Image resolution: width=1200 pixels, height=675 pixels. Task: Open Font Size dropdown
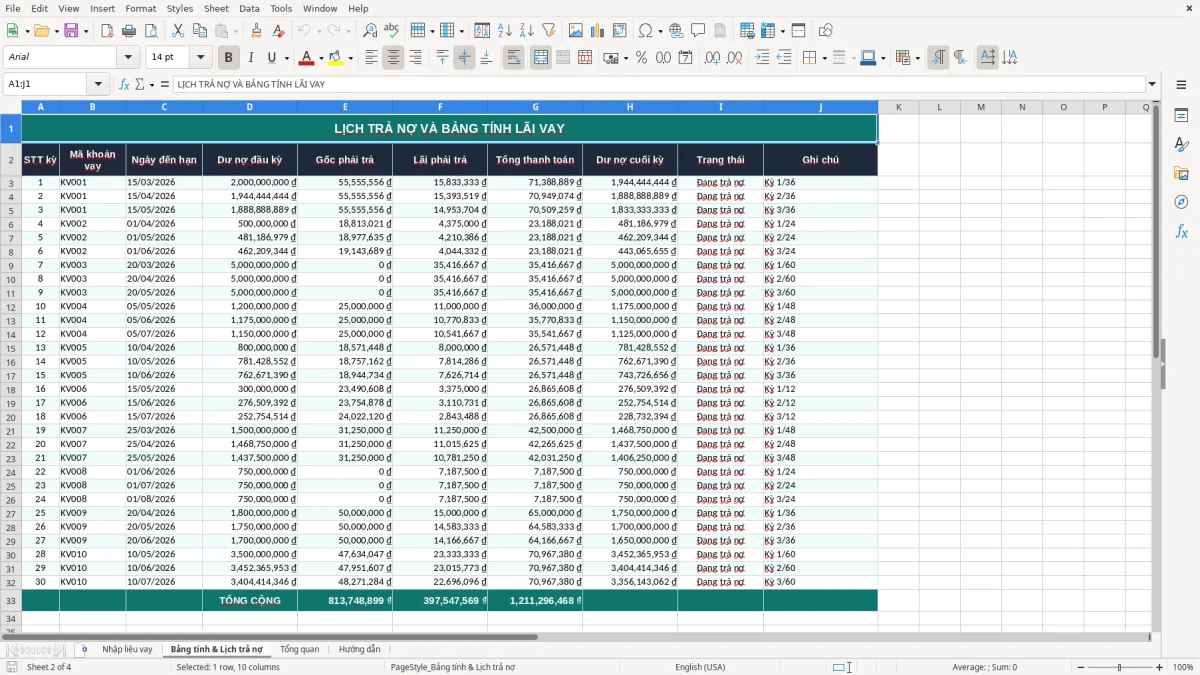click(200, 57)
